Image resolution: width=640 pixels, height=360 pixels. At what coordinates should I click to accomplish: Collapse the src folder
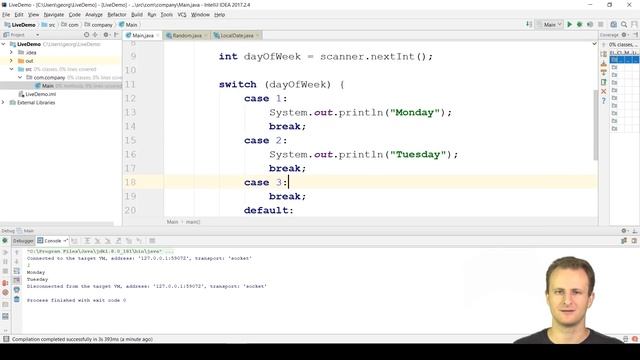(x=11, y=69)
